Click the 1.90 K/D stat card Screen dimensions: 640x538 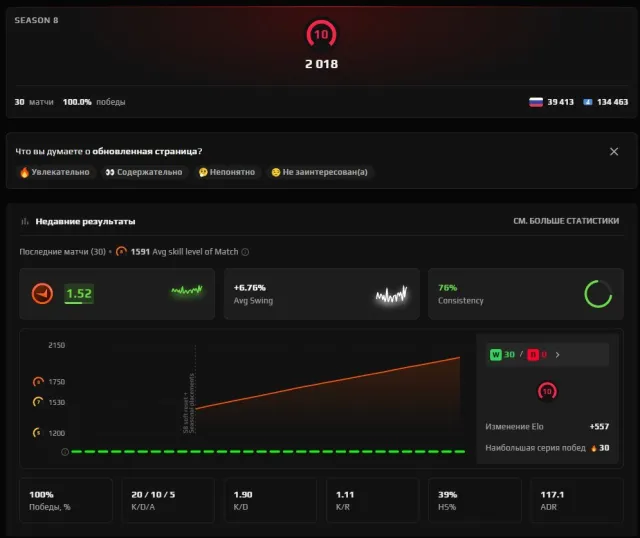click(x=270, y=500)
